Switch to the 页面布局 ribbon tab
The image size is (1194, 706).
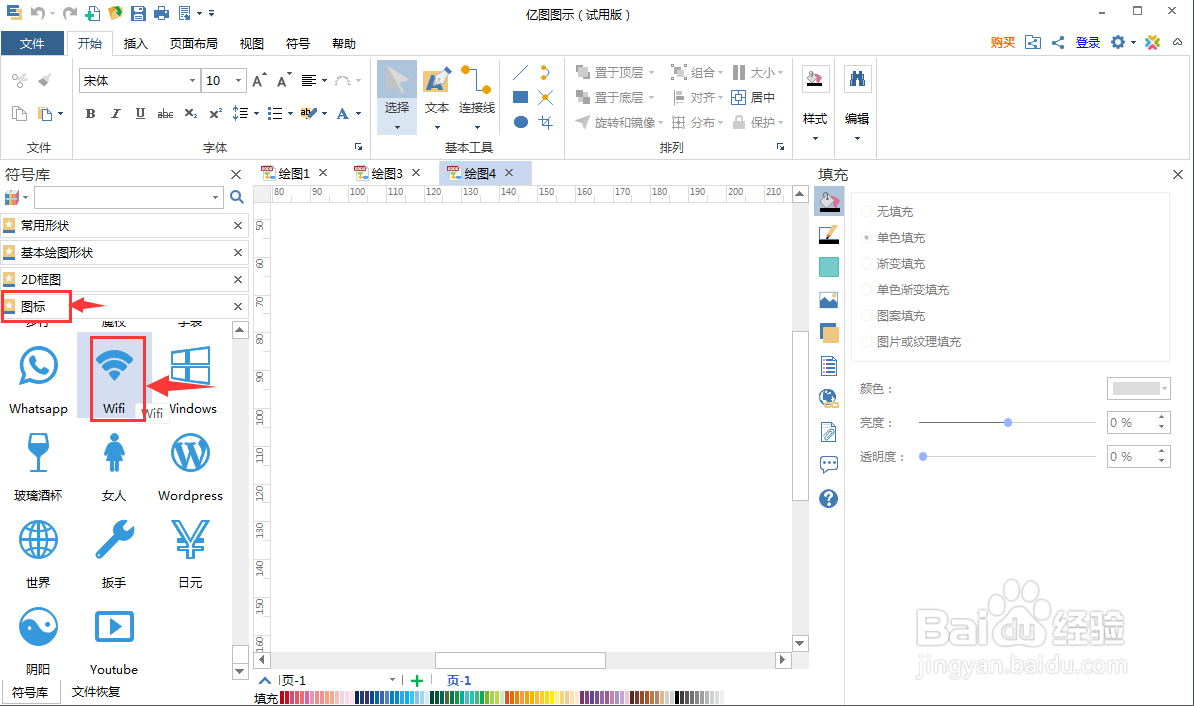click(x=193, y=43)
